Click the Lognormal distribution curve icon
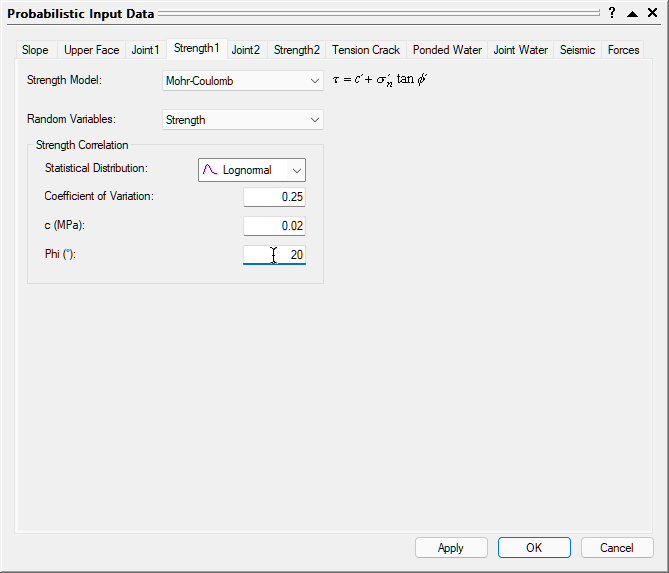The image size is (669, 573). 210,170
